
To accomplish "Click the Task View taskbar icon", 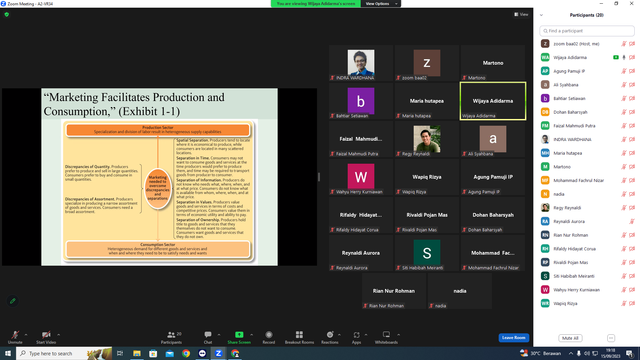I will pos(120,353).
